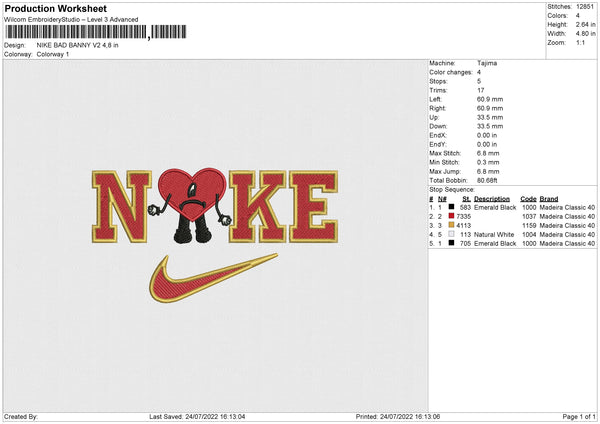Click the 'Color changes:' label
600x424 pixels.
coord(451,72)
